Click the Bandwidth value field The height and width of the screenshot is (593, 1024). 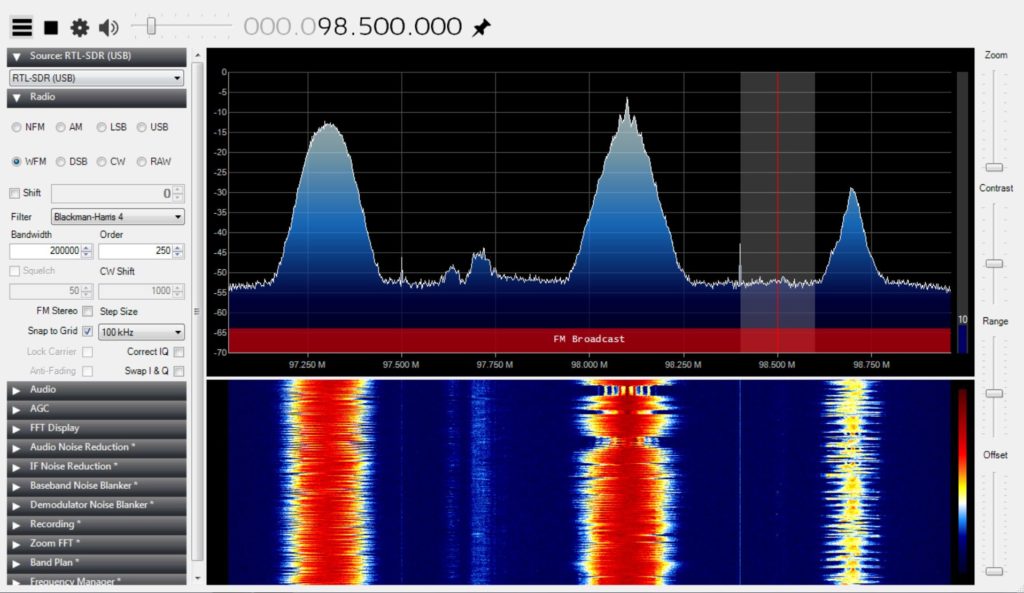tap(45, 251)
